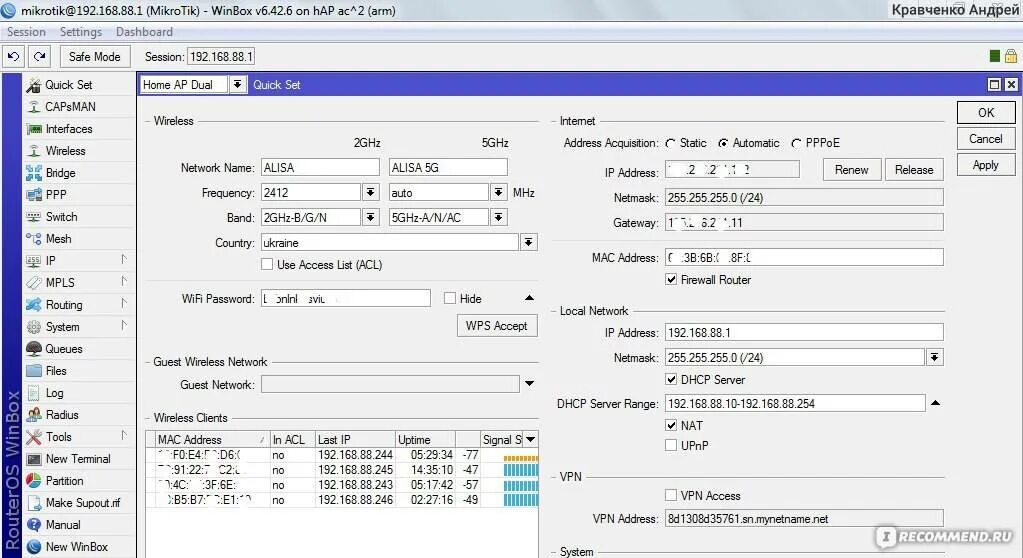
Task: Enable UPnP checkbox
Action: pos(671,445)
